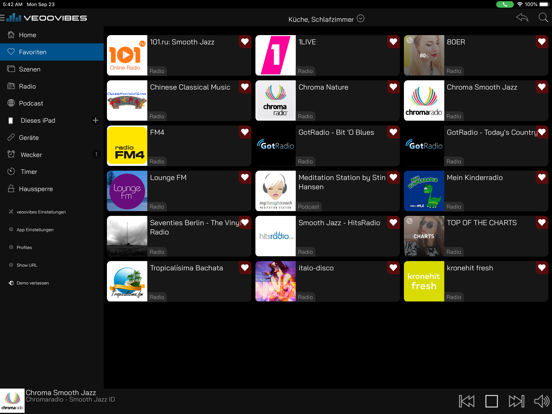Play 1LIVE via its pink logo

coord(276,55)
